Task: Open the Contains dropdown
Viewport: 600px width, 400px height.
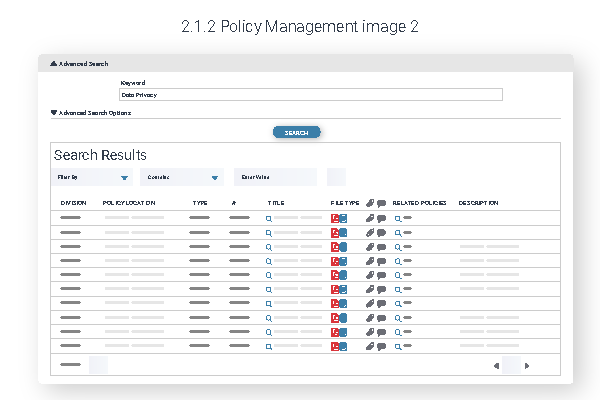Action: pyautogui.click(x=182, y=177)
